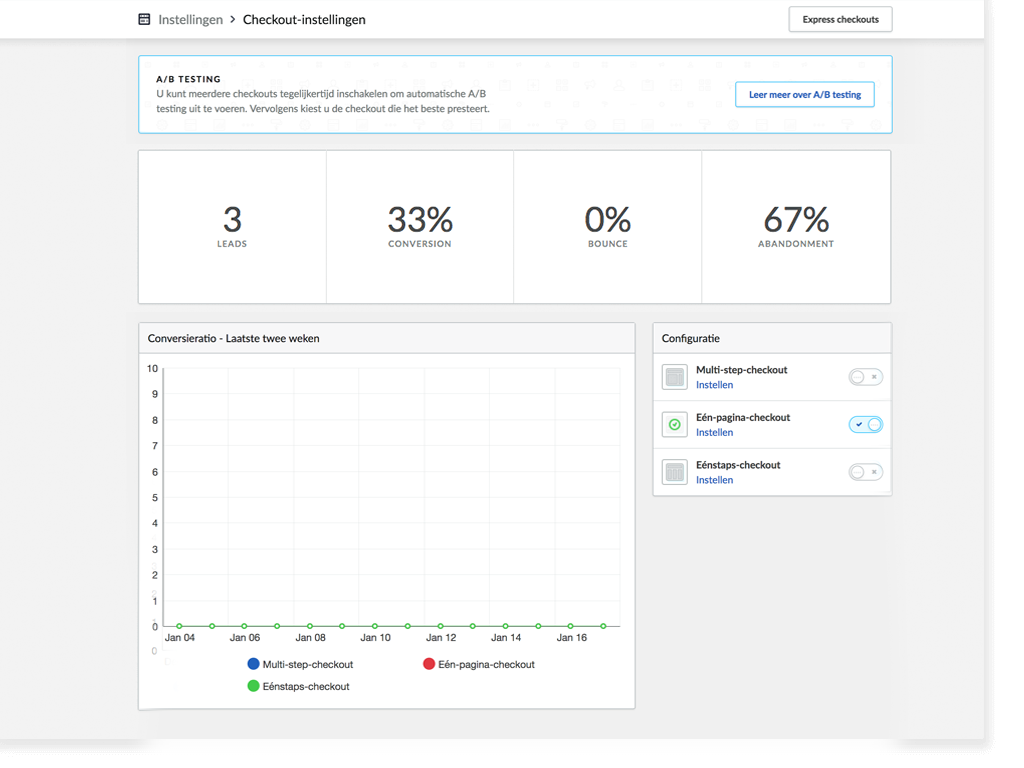1024x768 pixels.
Task: Open Instellen link for Eén-pagina-checkout
Action: coord(714,432)
